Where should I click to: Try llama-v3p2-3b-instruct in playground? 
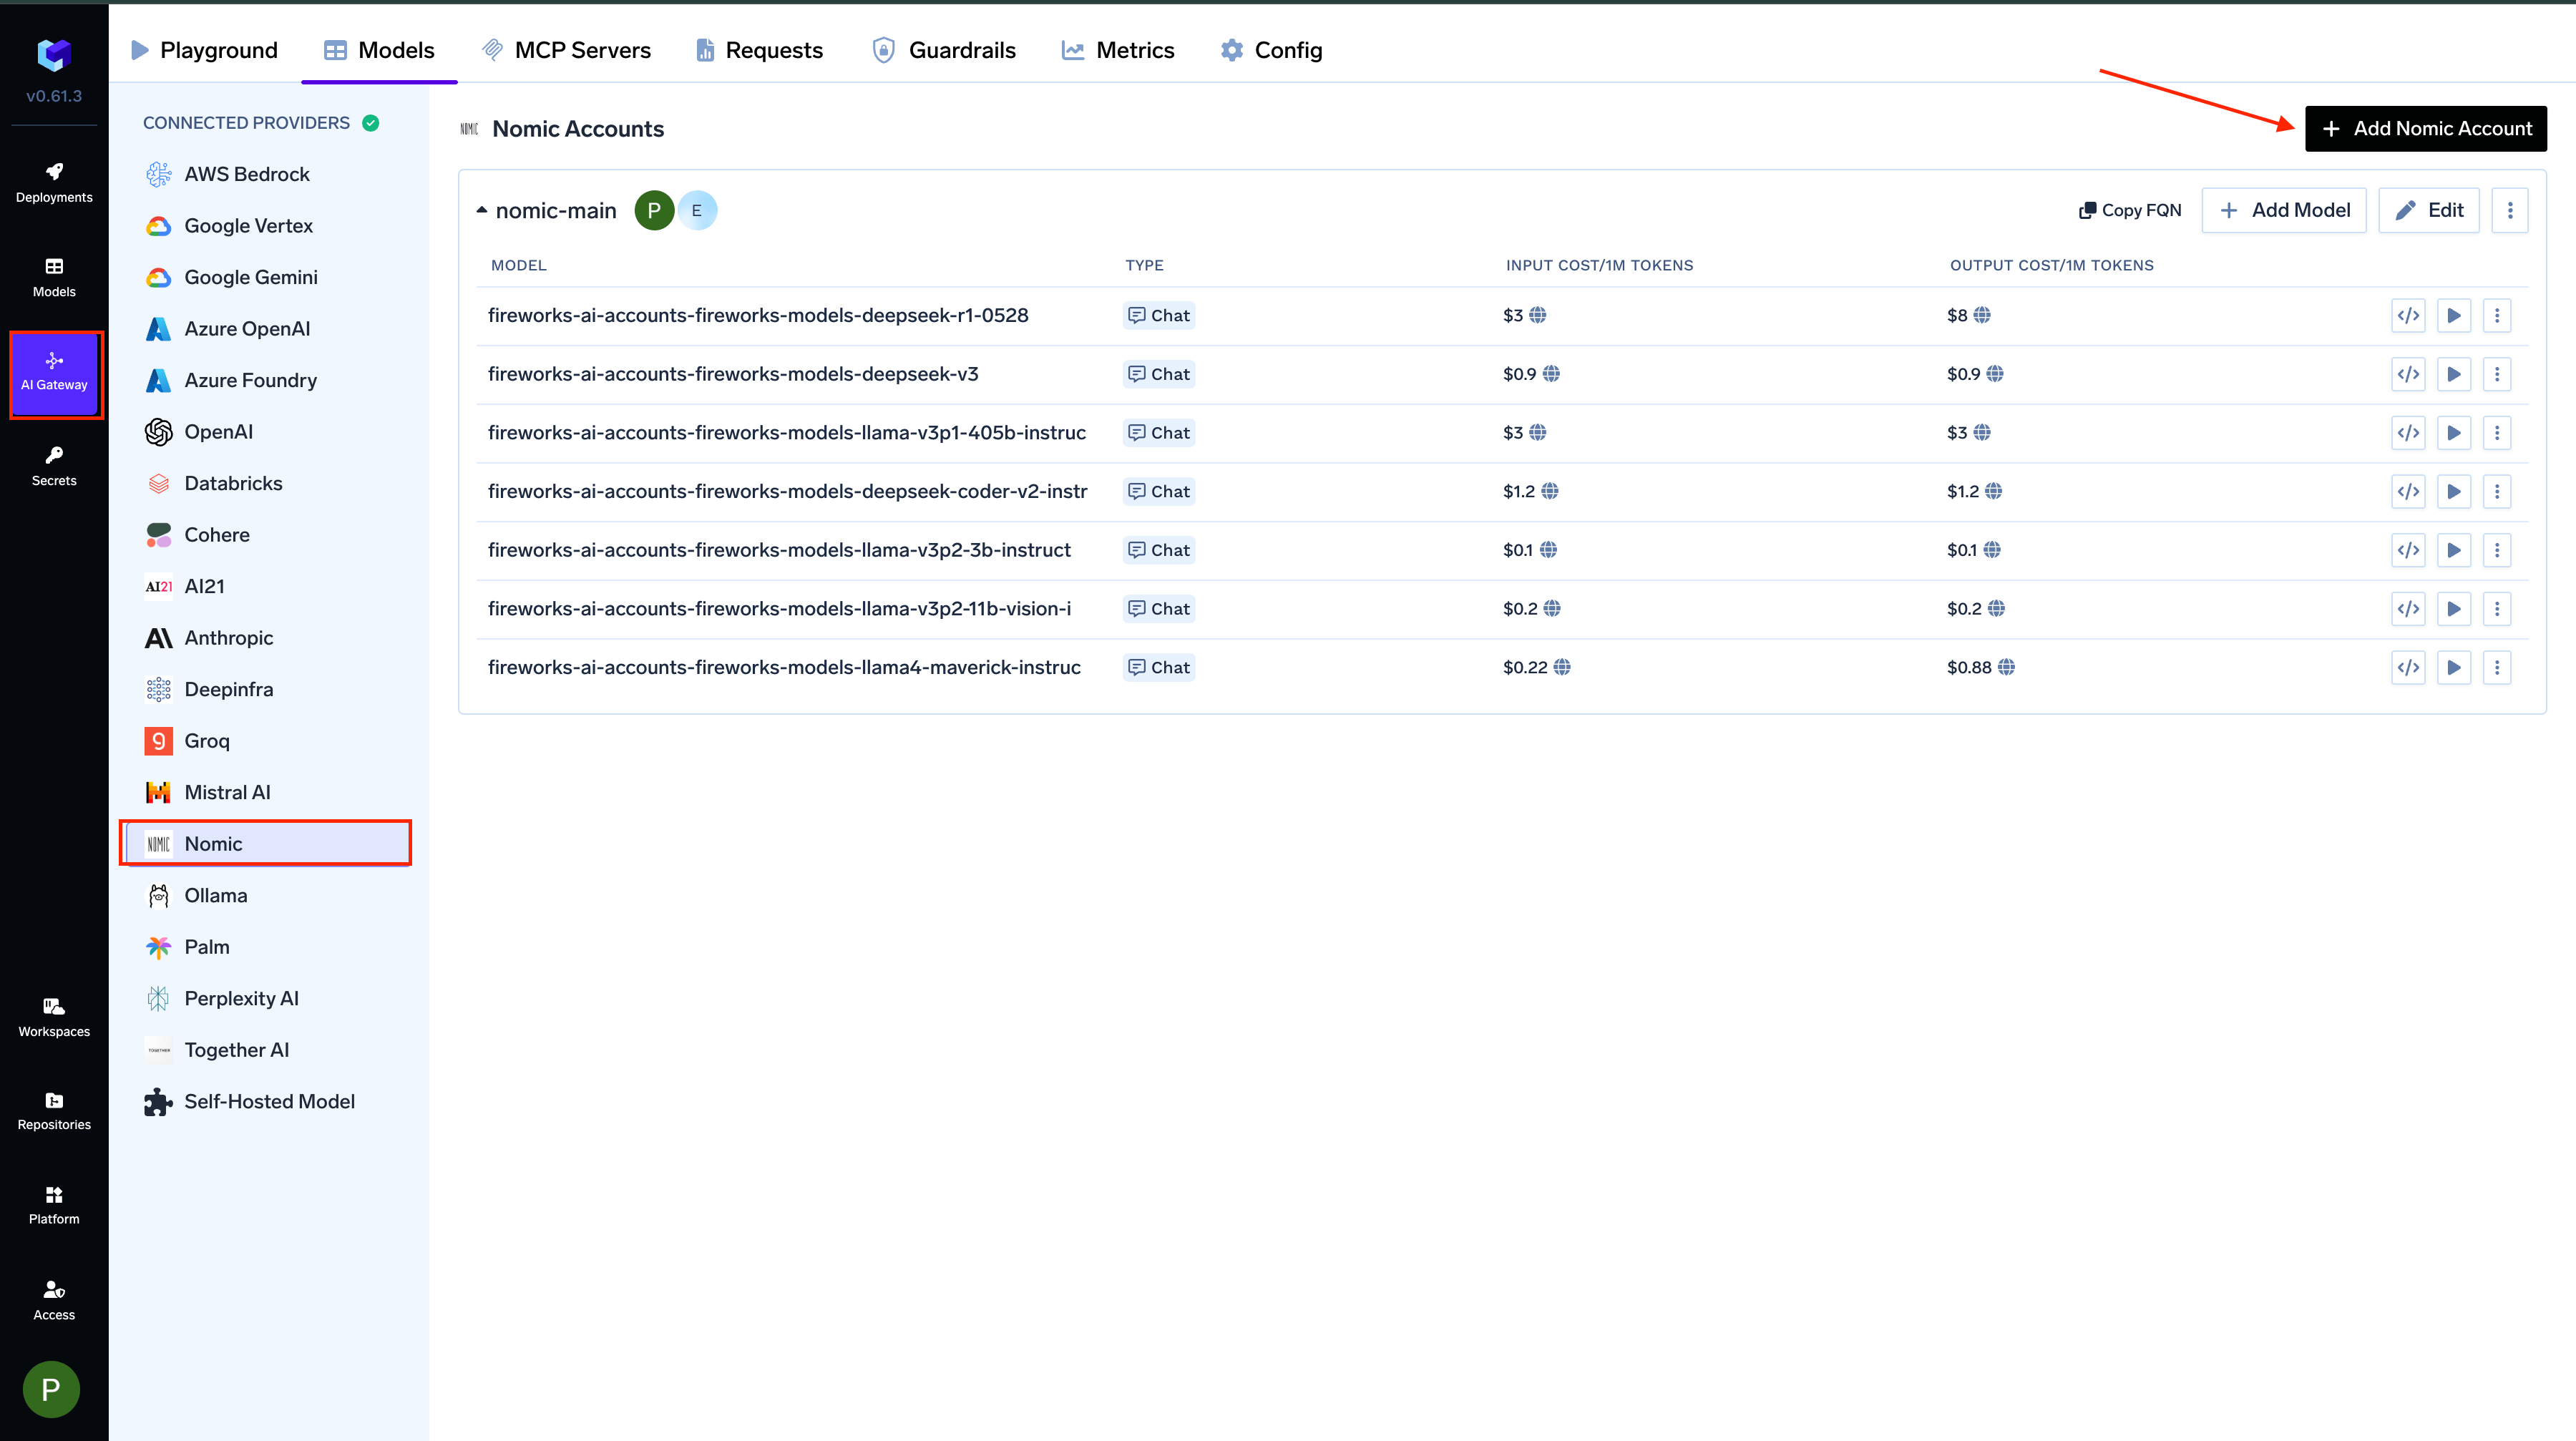click(2454, 550)
